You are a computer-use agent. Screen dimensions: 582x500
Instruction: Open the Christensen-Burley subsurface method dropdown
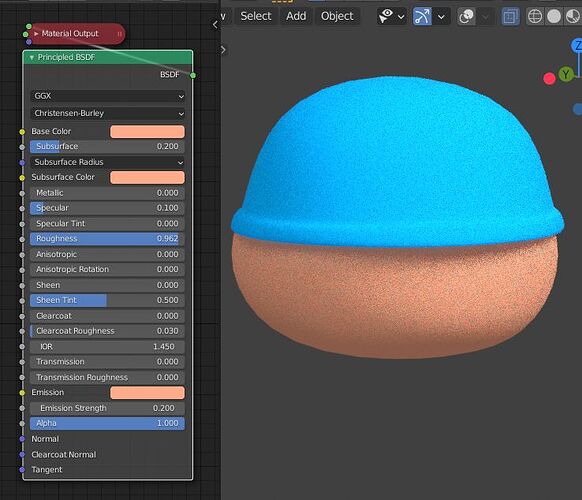tap(107, 113)
